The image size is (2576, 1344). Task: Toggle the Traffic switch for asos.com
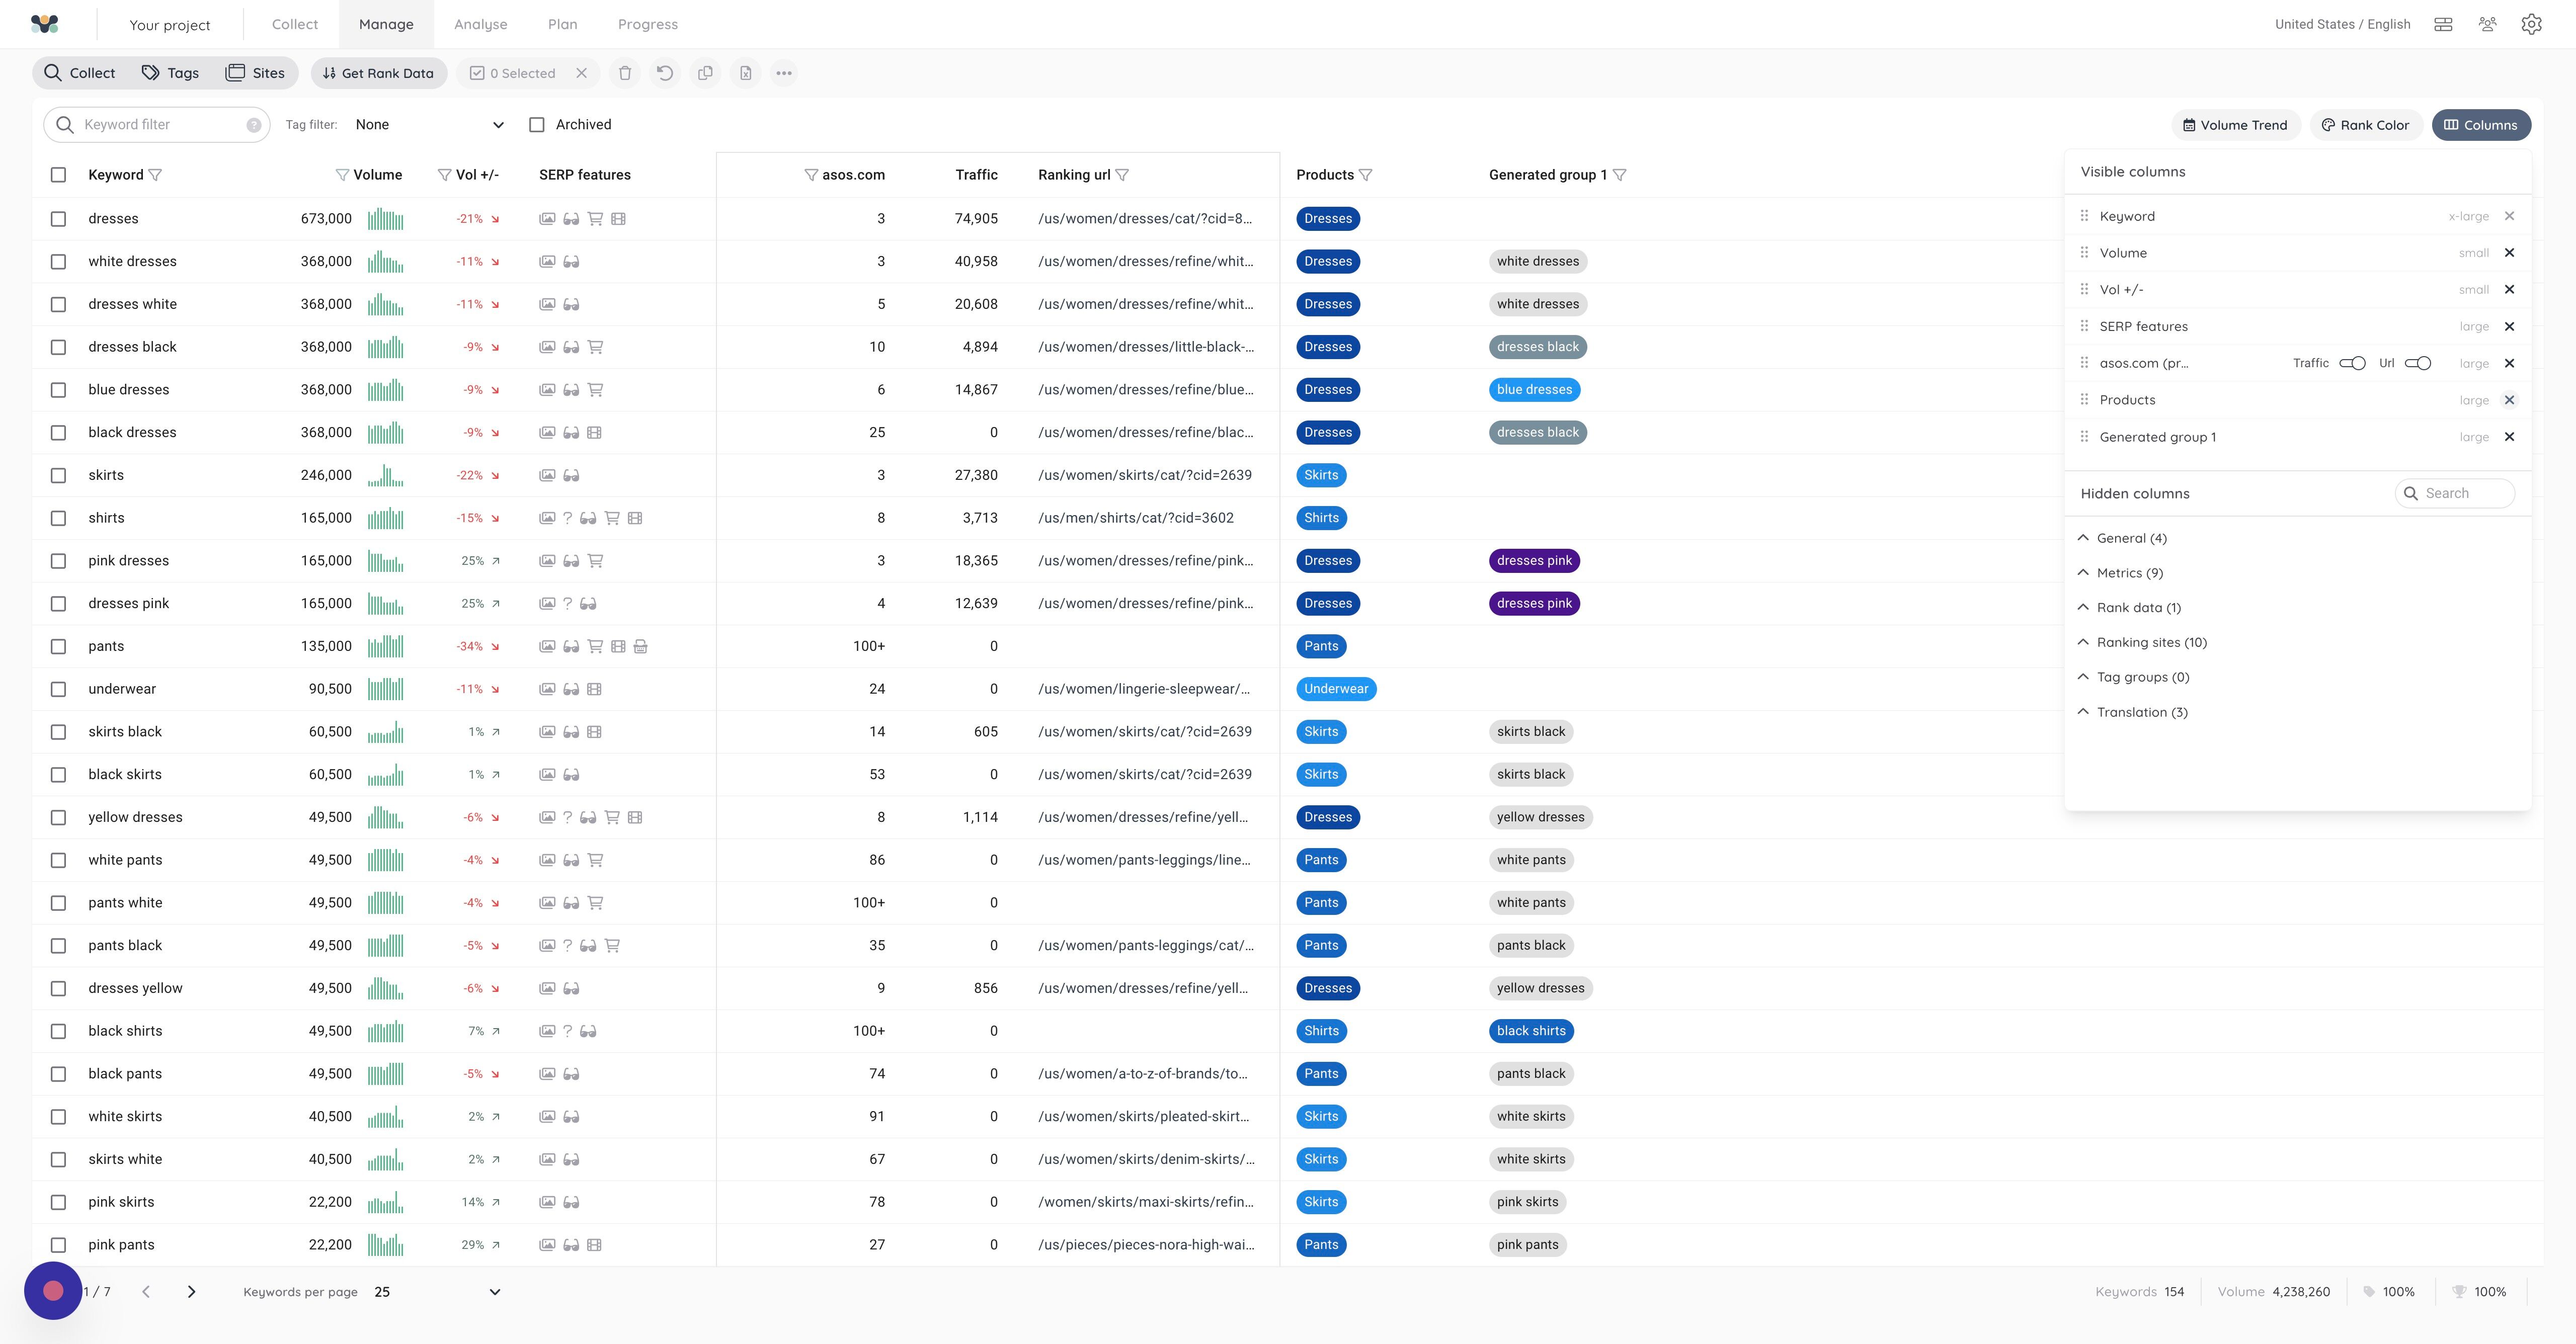click(x=2352, y=363)
